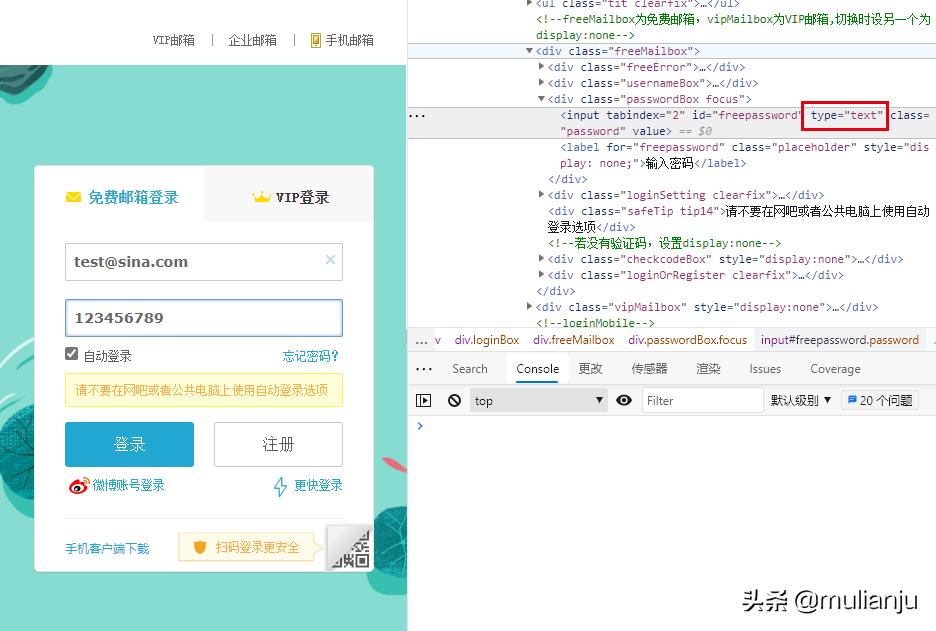Click the console Filter input field
Image resolution: width=936 pixels, height=631 pixels.
pyautogui.click(x=700, y=400)
